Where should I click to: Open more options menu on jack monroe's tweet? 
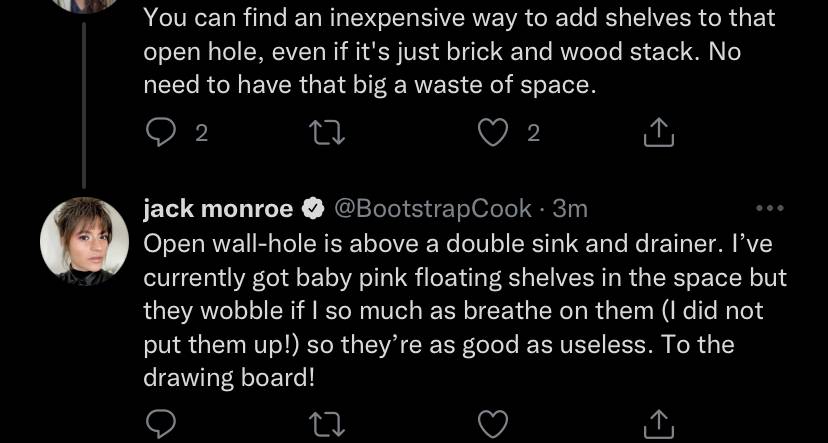(770, 209)
